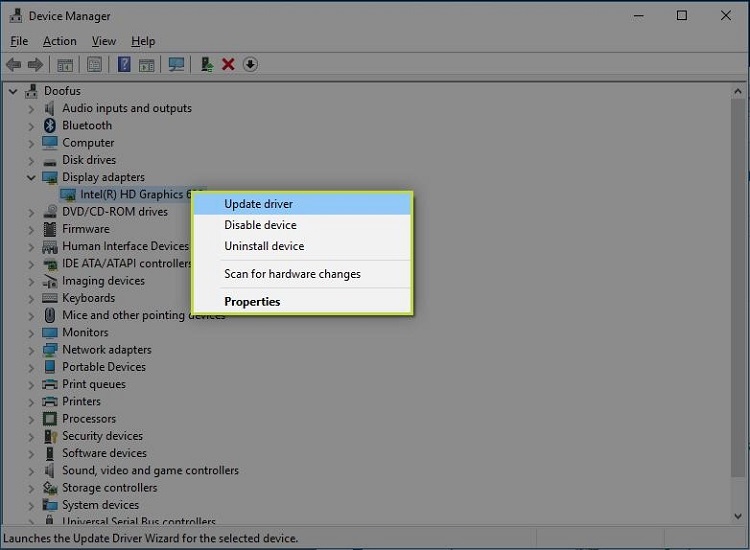The image size is (750, 550).
Task: Click the scan for hardware changes monitor icon
Action: coord(176,64)
